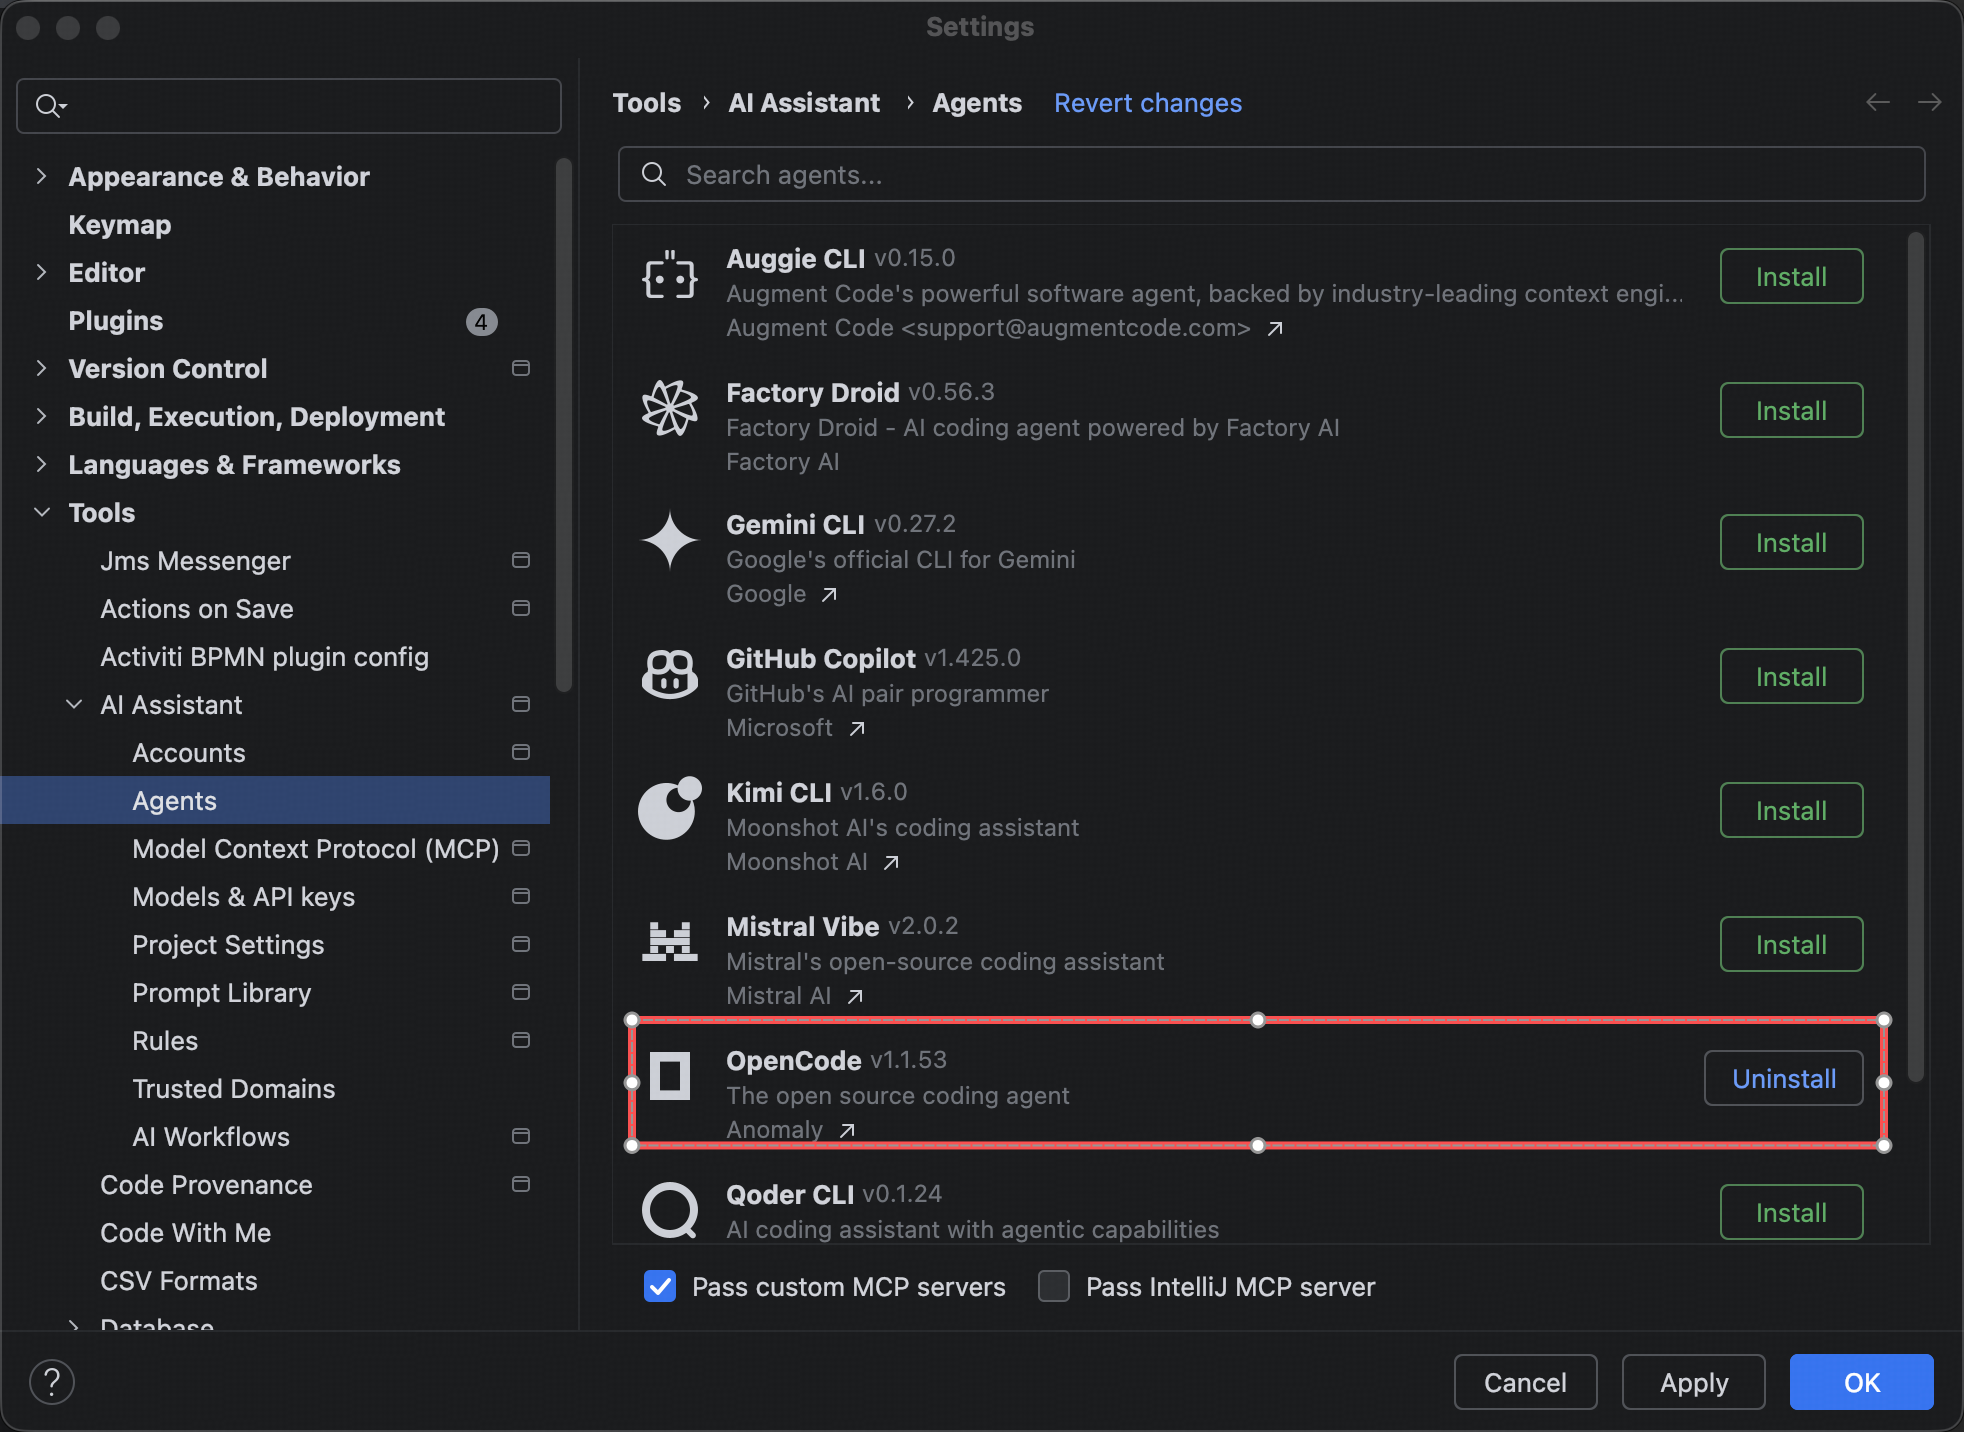Focus the Search agents input field
1964x1432 pixels.
[x=1270, y=175]
